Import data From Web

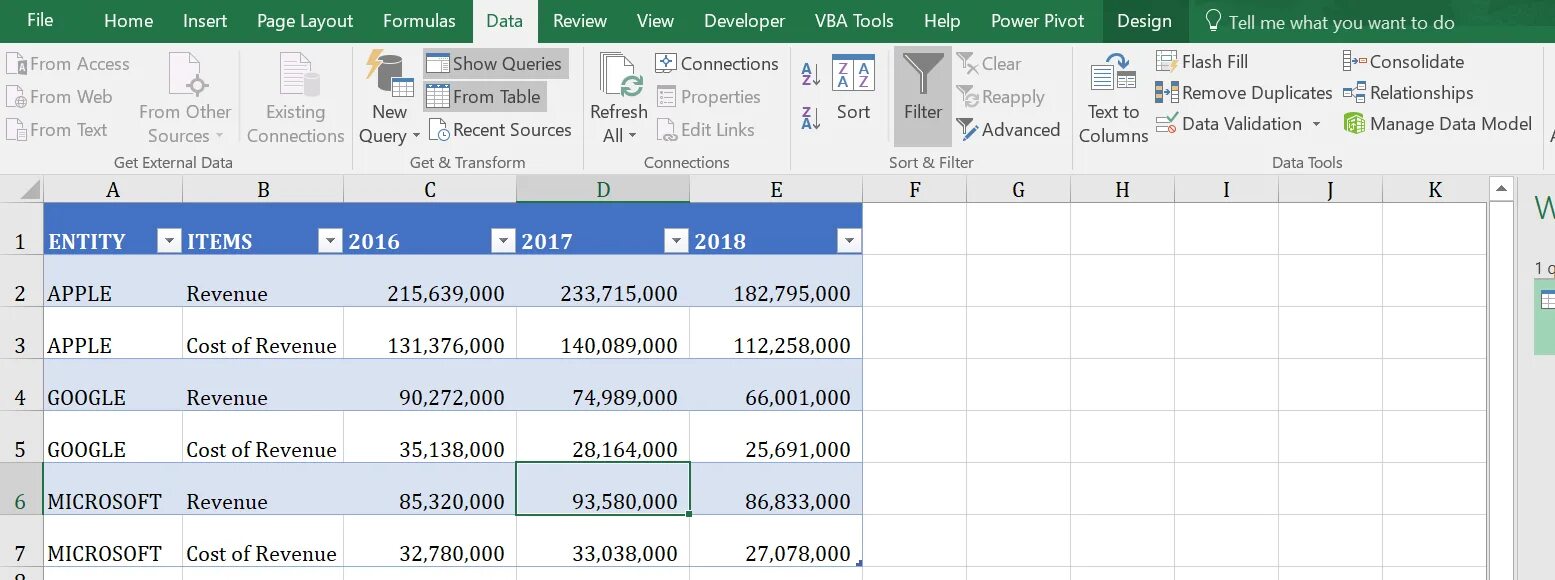coord(59,97)
